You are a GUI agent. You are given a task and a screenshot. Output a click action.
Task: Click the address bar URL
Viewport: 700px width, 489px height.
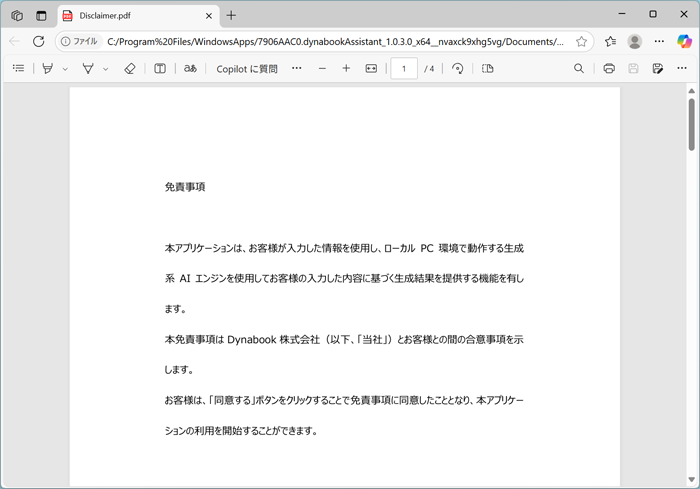coord(335,42)
